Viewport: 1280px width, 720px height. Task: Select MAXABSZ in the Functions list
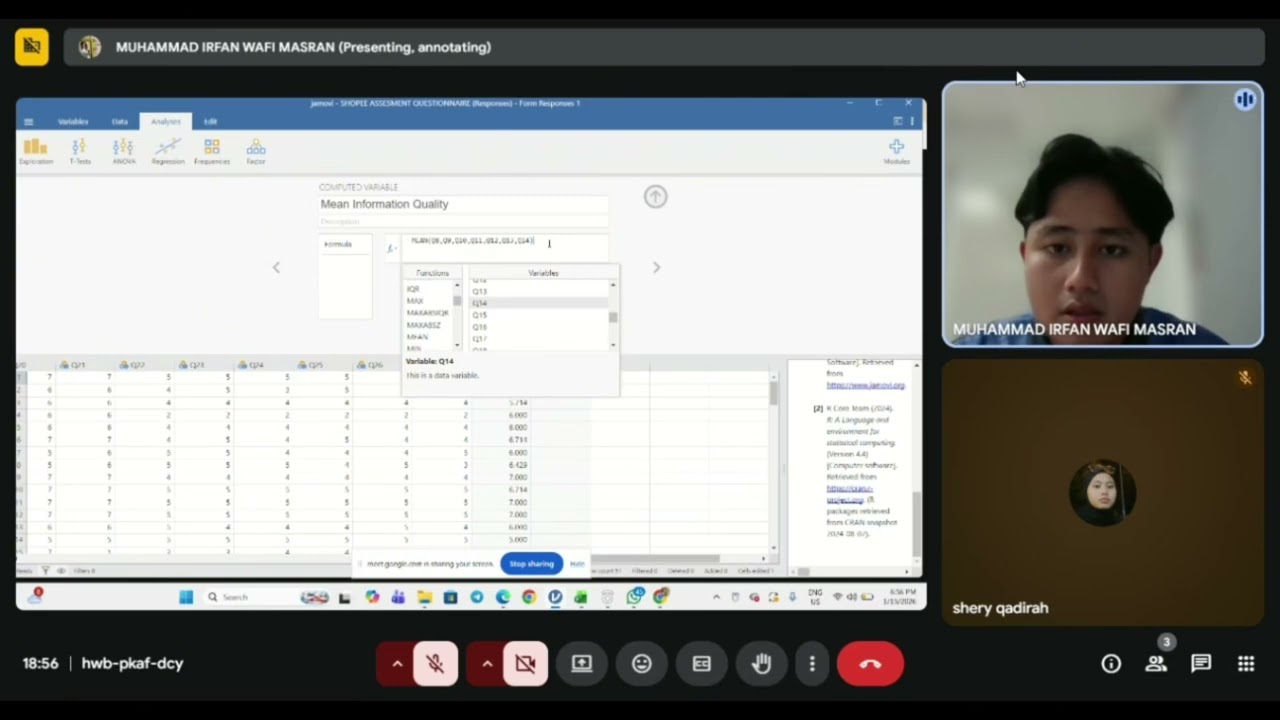click(x=424, y=325)
